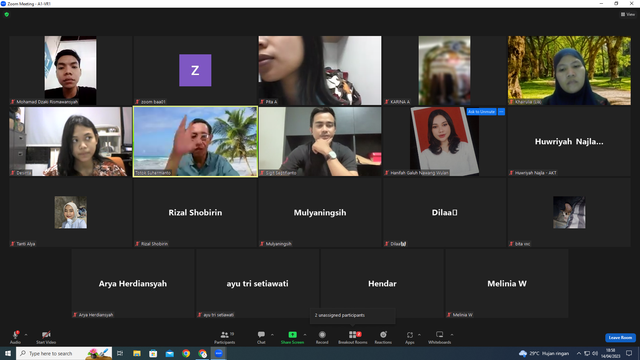The width and height of the screenshot is (640, 360).
Task: Click the taskbar search box
Action: (64, 353)
